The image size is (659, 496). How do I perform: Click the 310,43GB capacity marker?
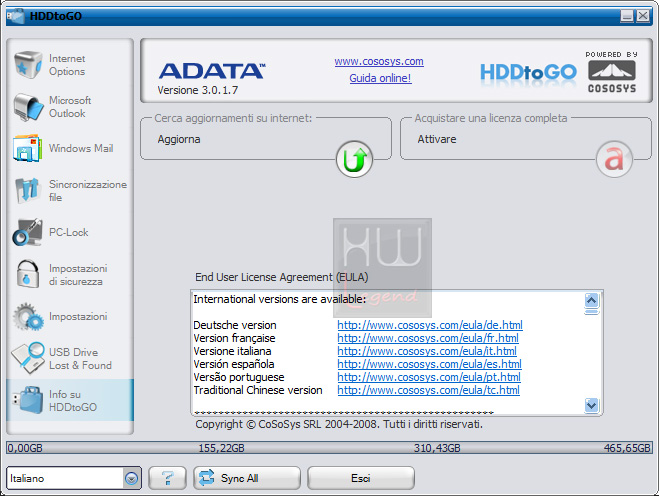[437, 448]
